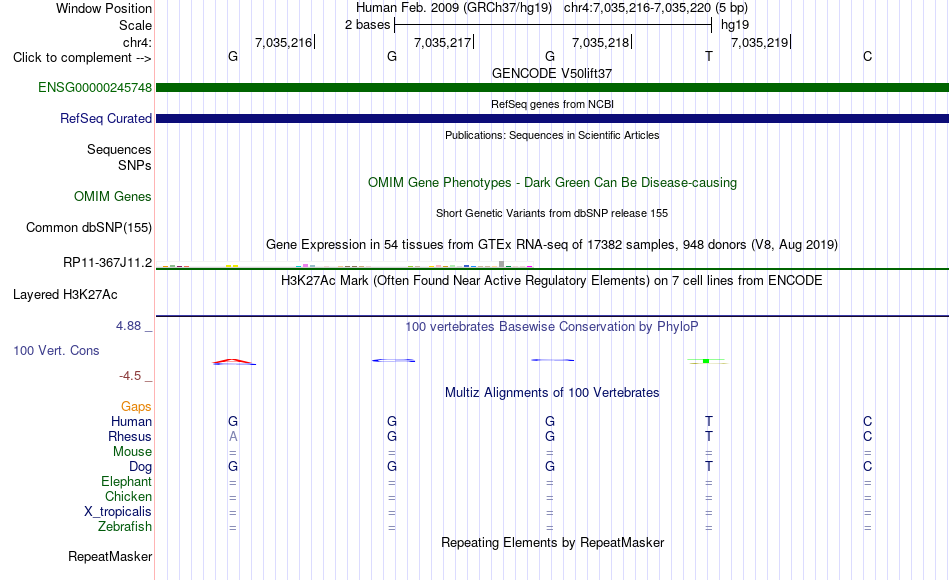950x580 pixels.
Task: Open the RefSeq Curated track label
Action: pos(105,118)
